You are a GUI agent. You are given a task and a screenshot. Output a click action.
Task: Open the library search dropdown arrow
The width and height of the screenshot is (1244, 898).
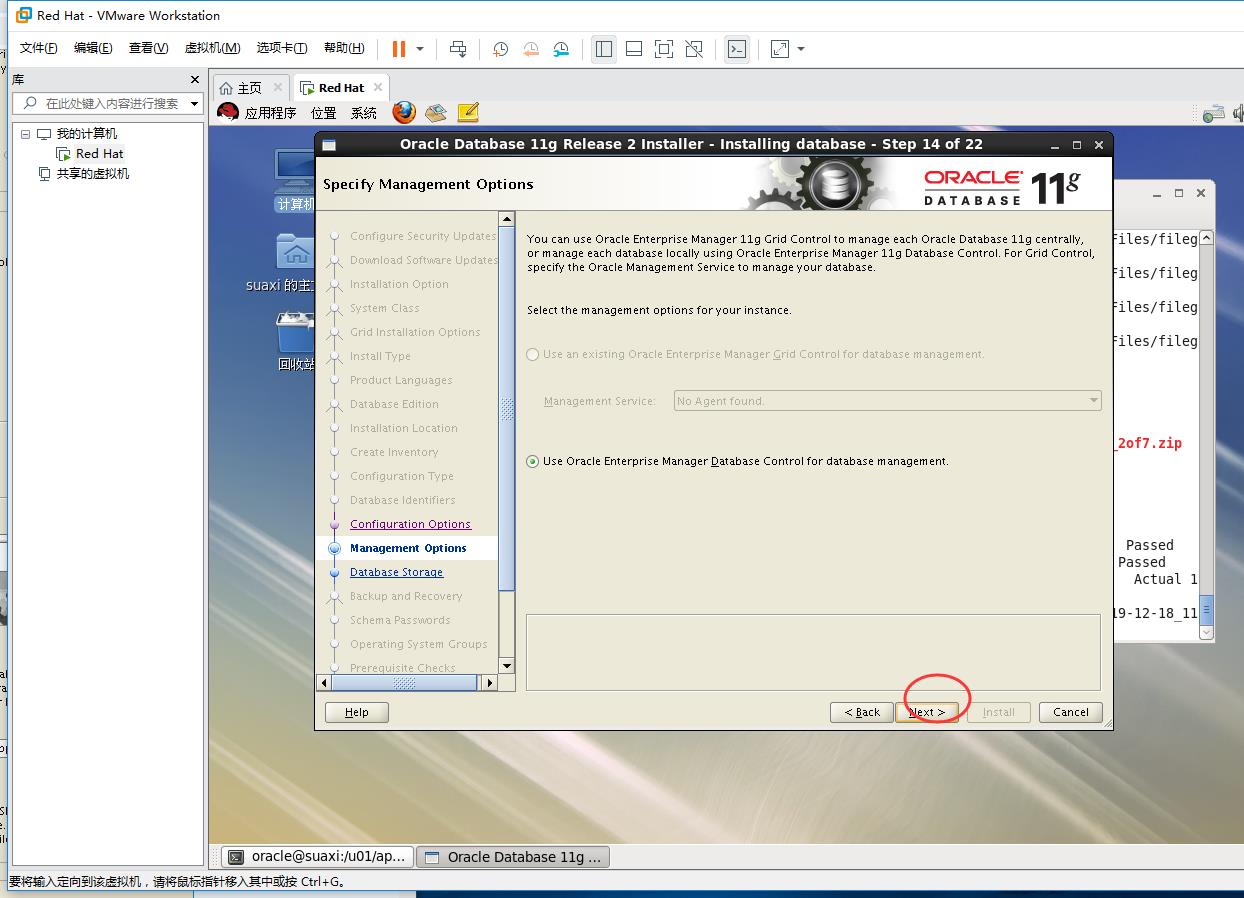click(194, 103)
